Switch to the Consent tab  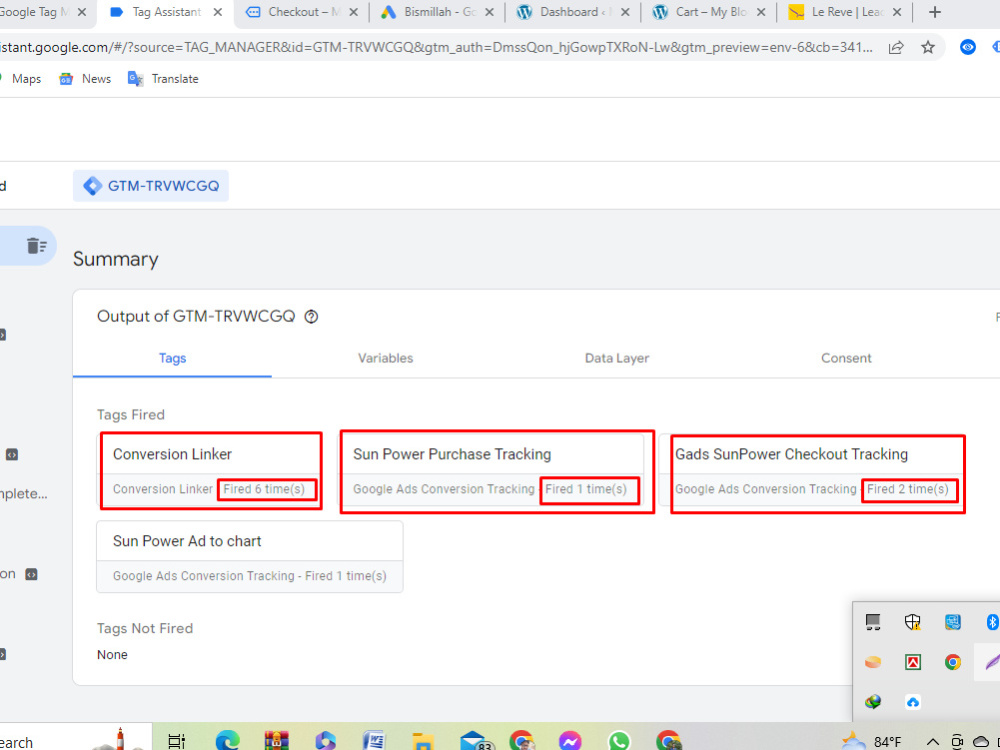[846, 358]
